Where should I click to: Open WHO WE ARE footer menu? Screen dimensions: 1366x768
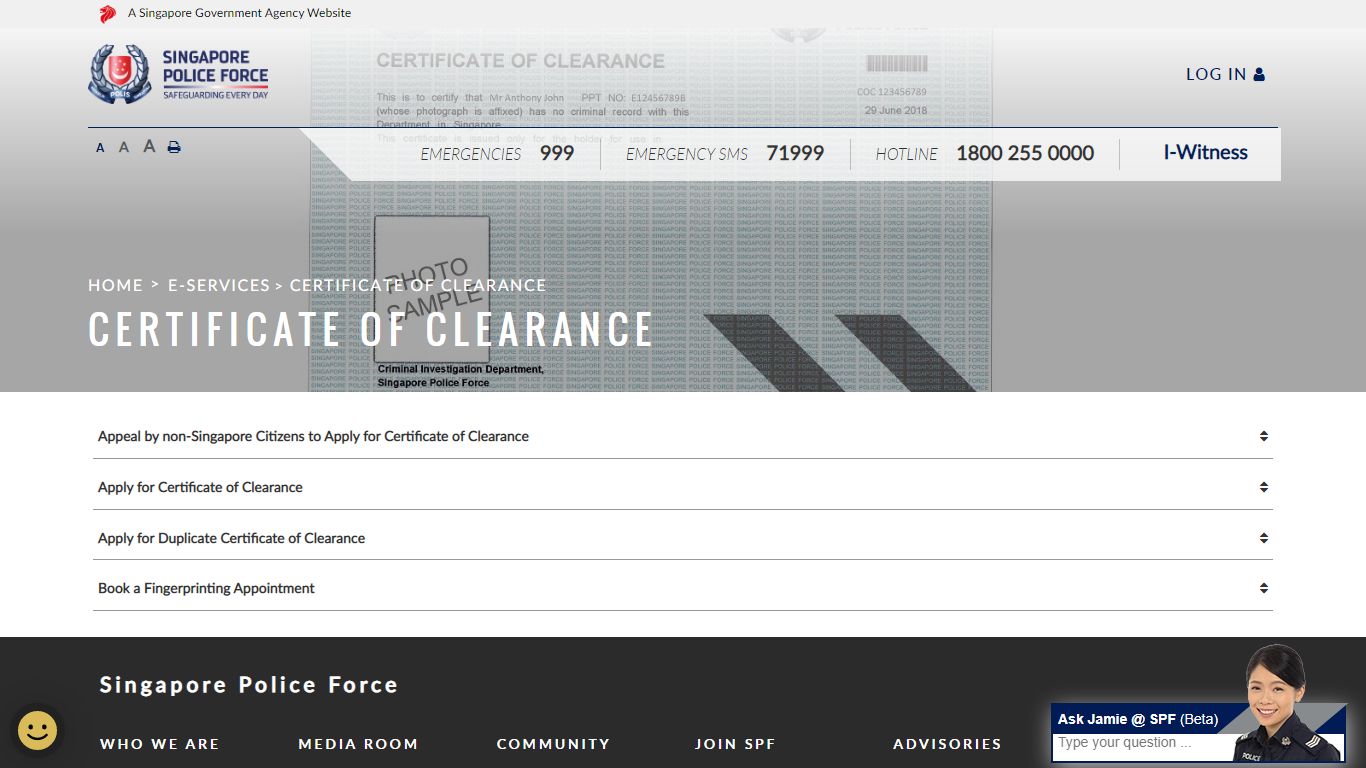pyautogui.click(x=159, y=744)
